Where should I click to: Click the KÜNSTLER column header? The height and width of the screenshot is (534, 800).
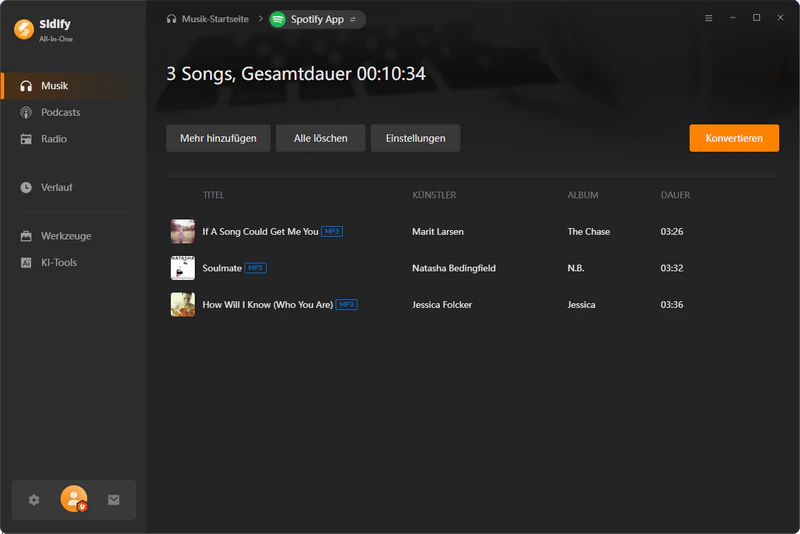434,195
